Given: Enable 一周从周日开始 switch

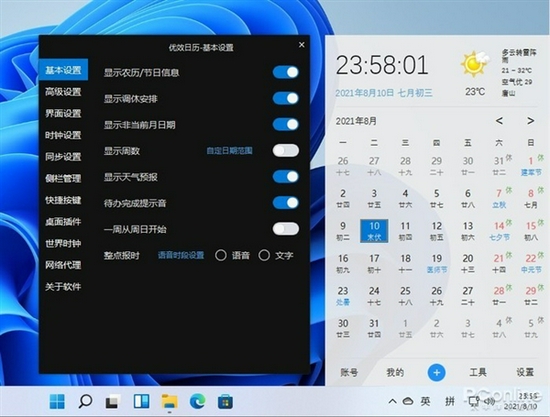Looking at the screenshot, I should [x=286, y=229].
